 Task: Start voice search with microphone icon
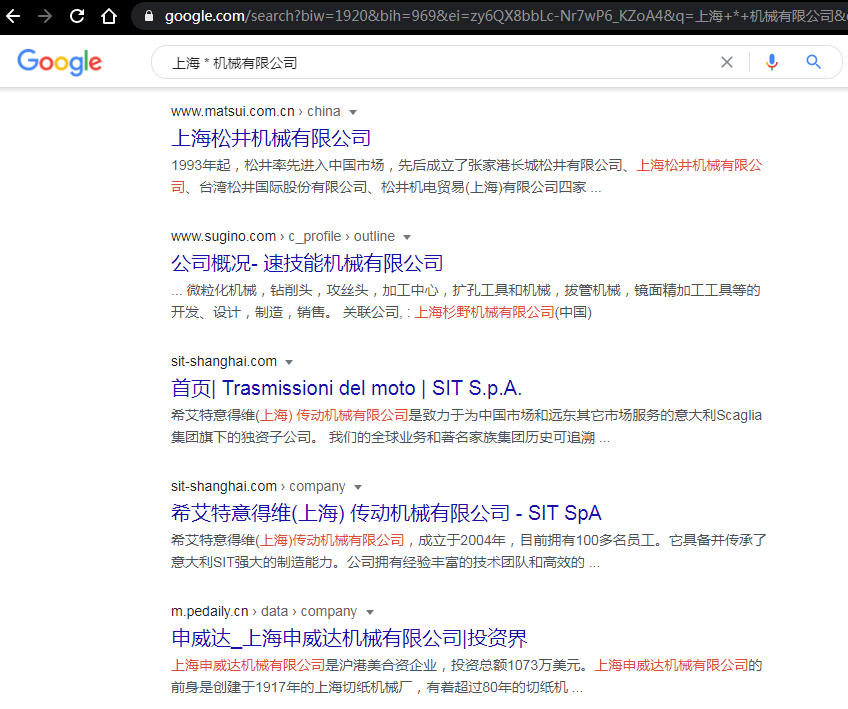pyautogui.click(x=771, y=62)
